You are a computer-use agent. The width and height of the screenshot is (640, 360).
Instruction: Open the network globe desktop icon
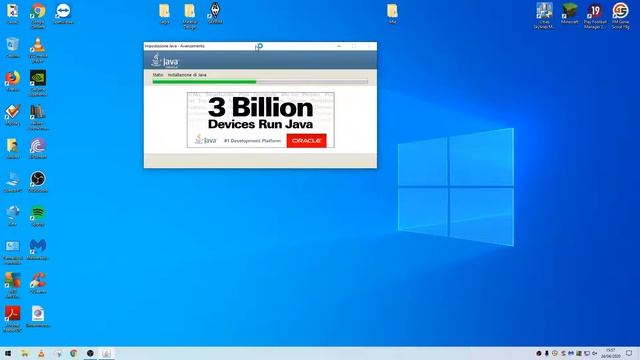click(13, 216)
